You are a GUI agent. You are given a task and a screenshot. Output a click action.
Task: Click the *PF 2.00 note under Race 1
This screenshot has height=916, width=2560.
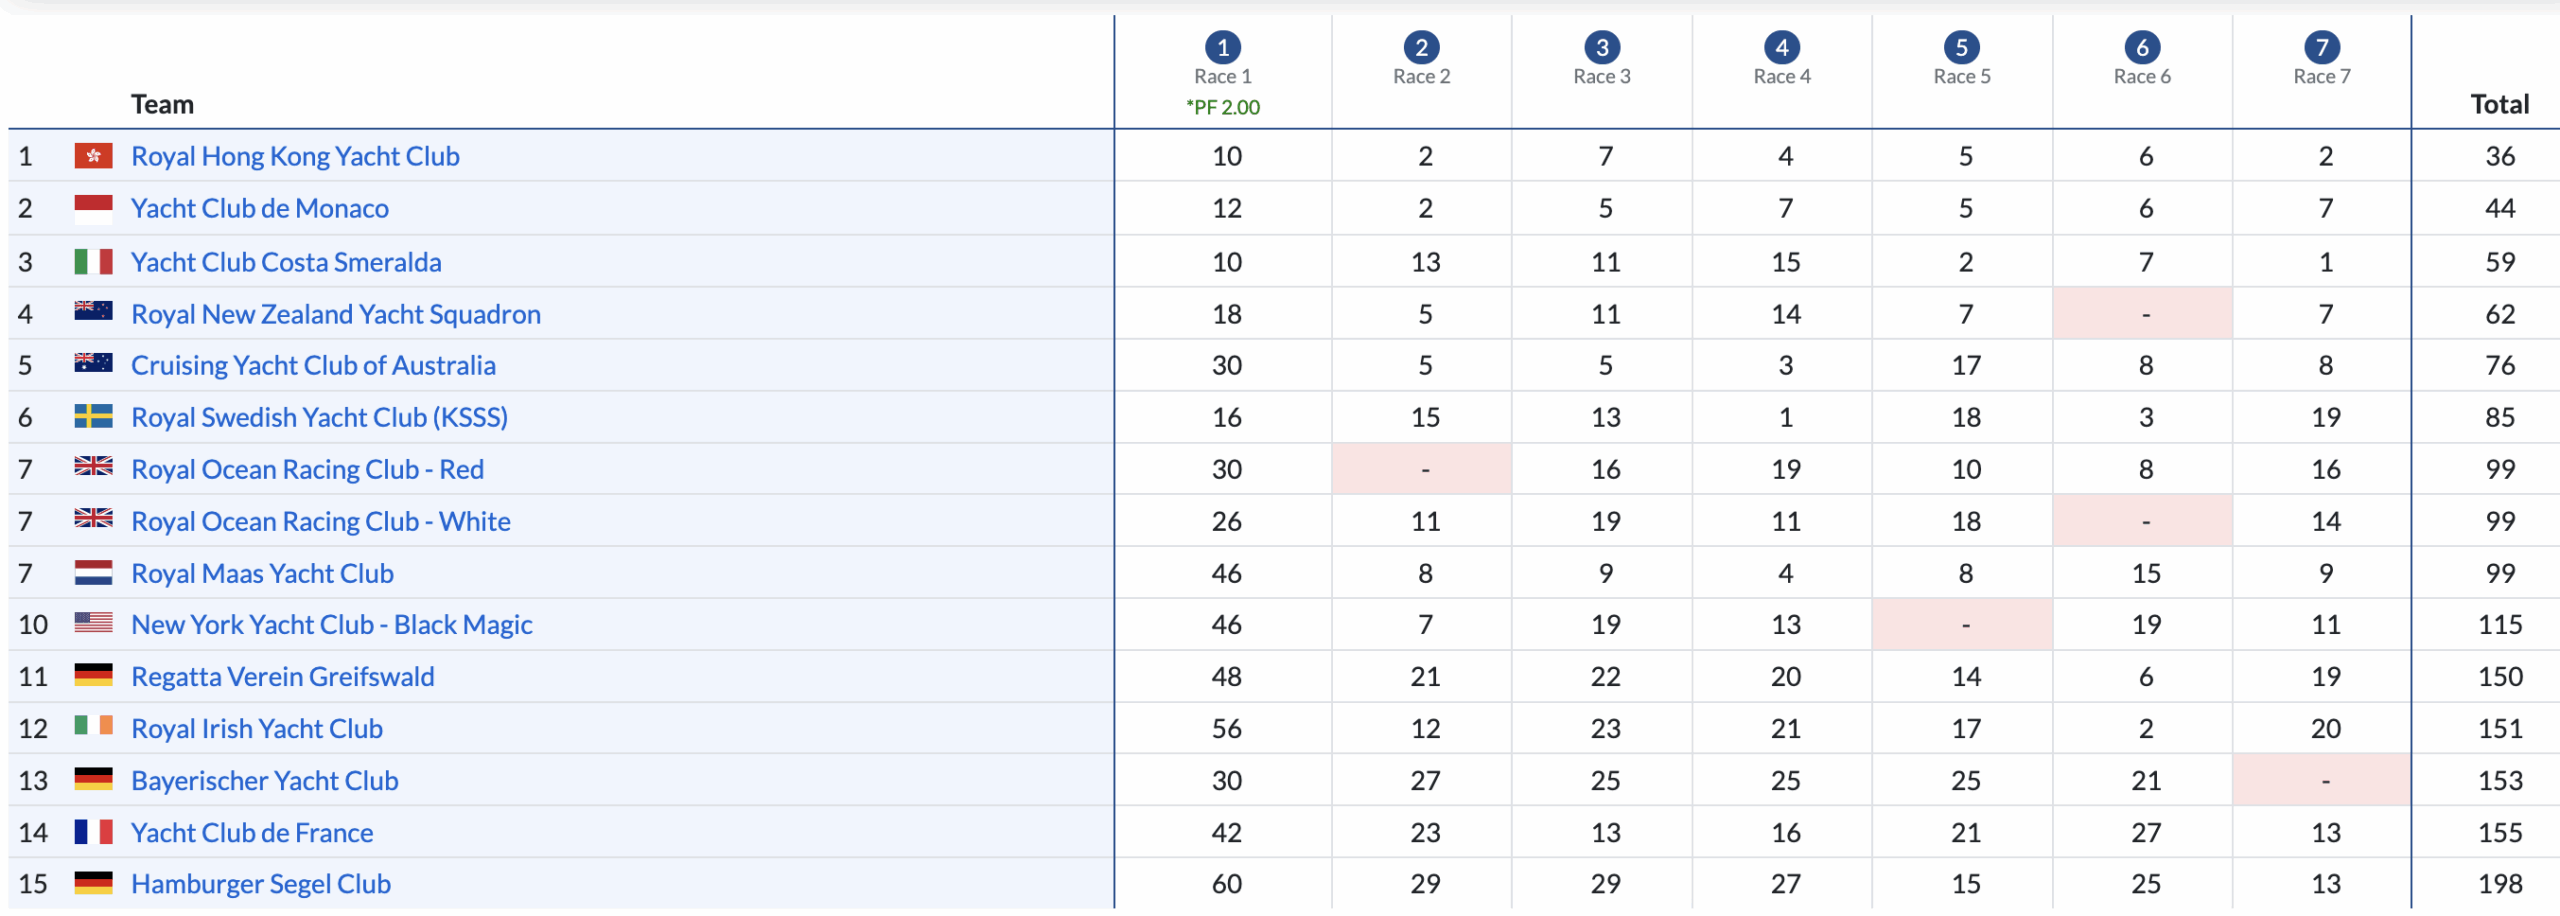tap(1222, 107)
